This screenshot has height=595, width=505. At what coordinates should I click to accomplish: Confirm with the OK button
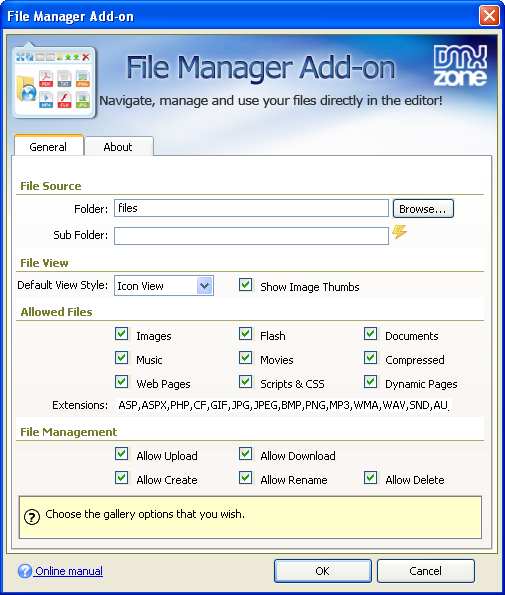coord(323,571)
